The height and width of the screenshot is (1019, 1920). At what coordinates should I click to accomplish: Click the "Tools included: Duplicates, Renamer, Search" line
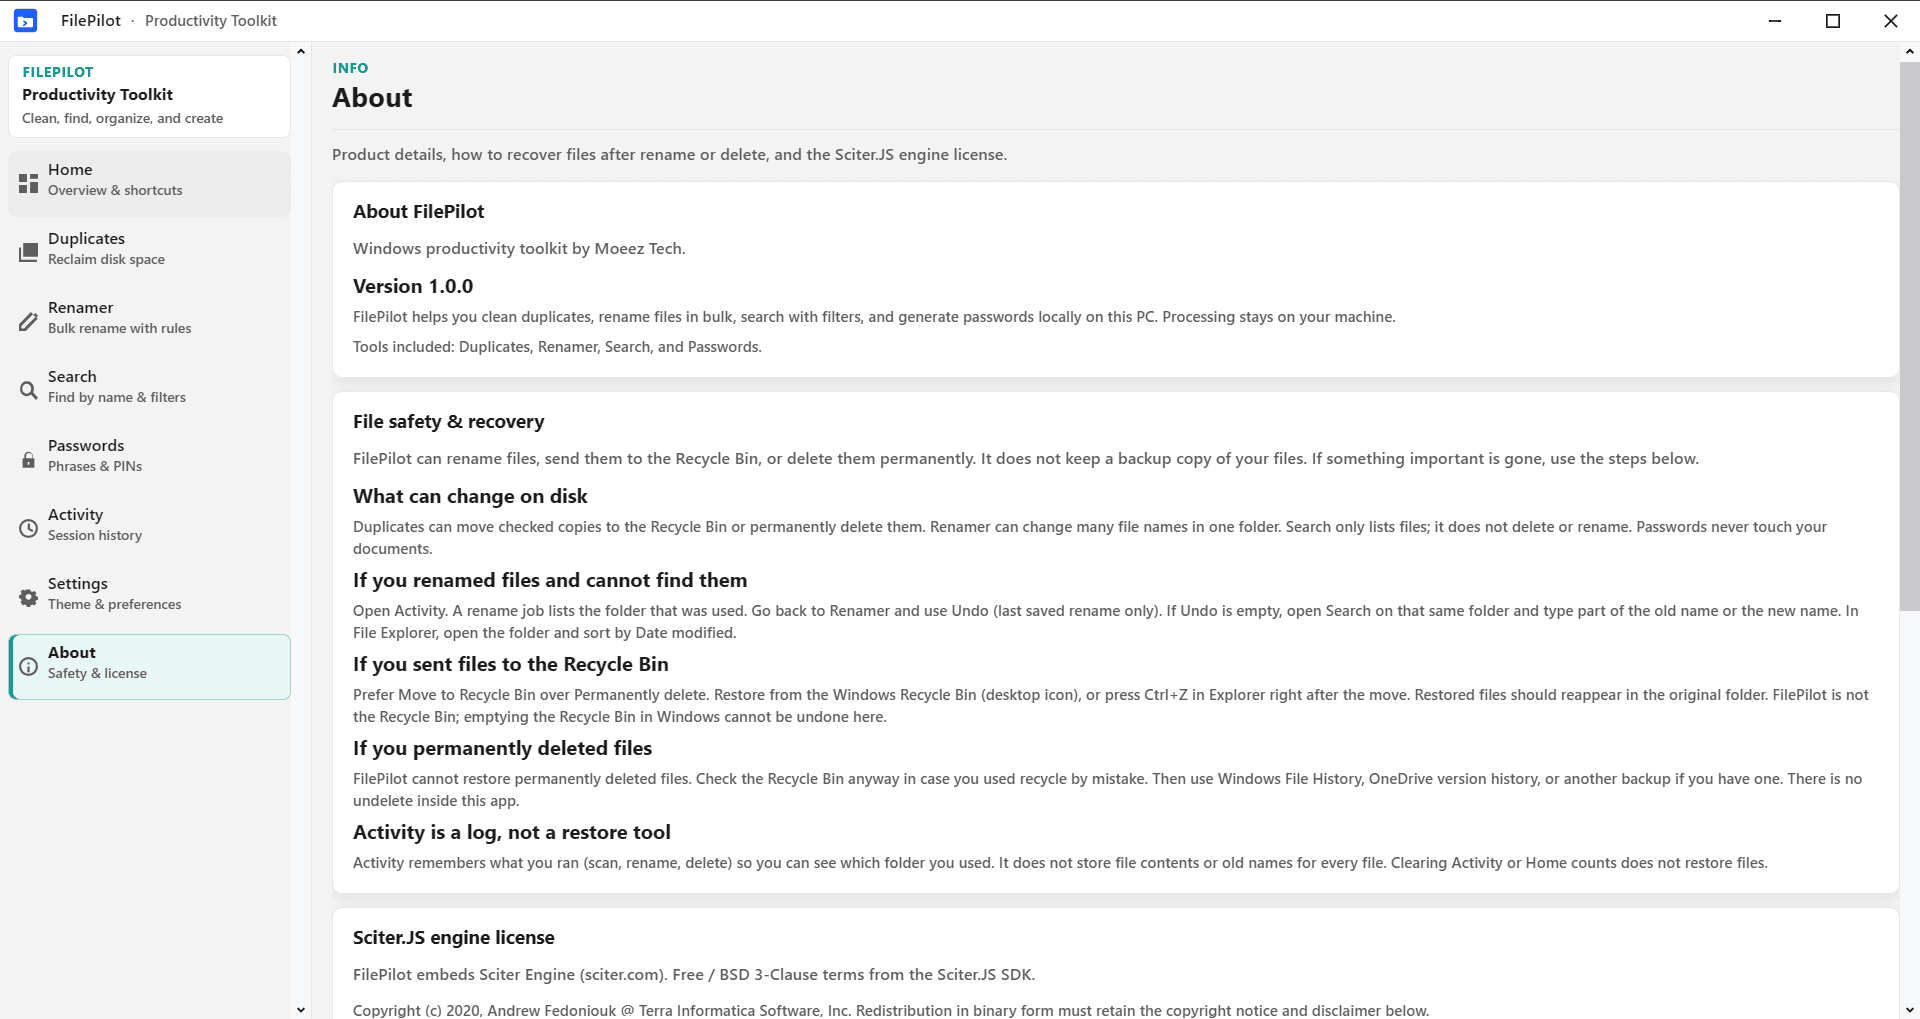[557, 347]
